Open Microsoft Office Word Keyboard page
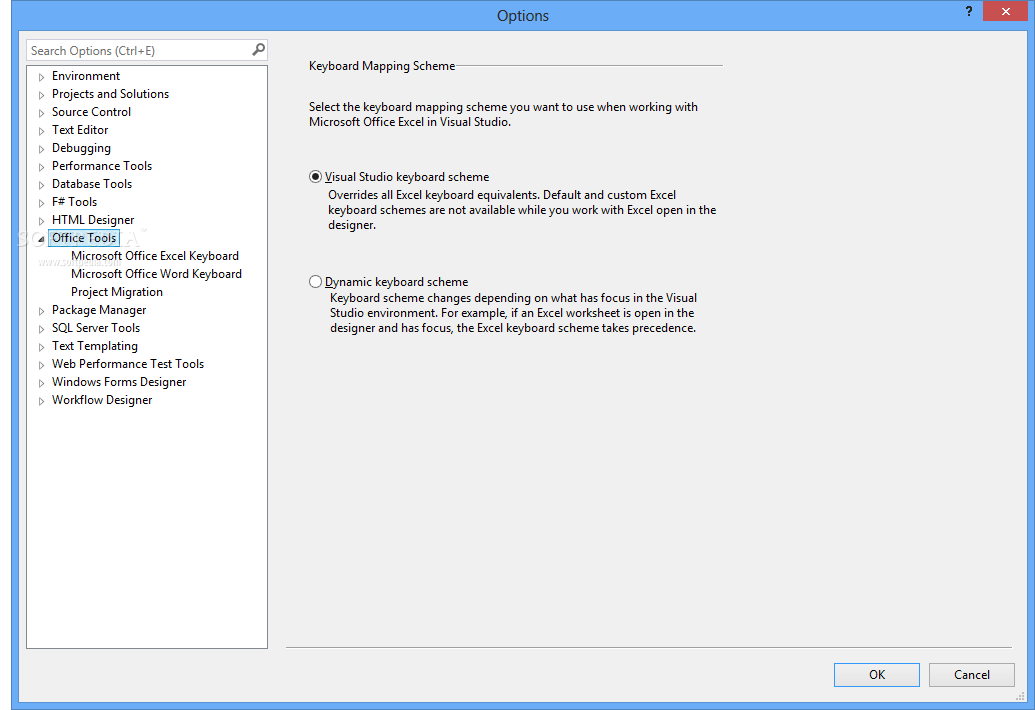 (156, 274)
